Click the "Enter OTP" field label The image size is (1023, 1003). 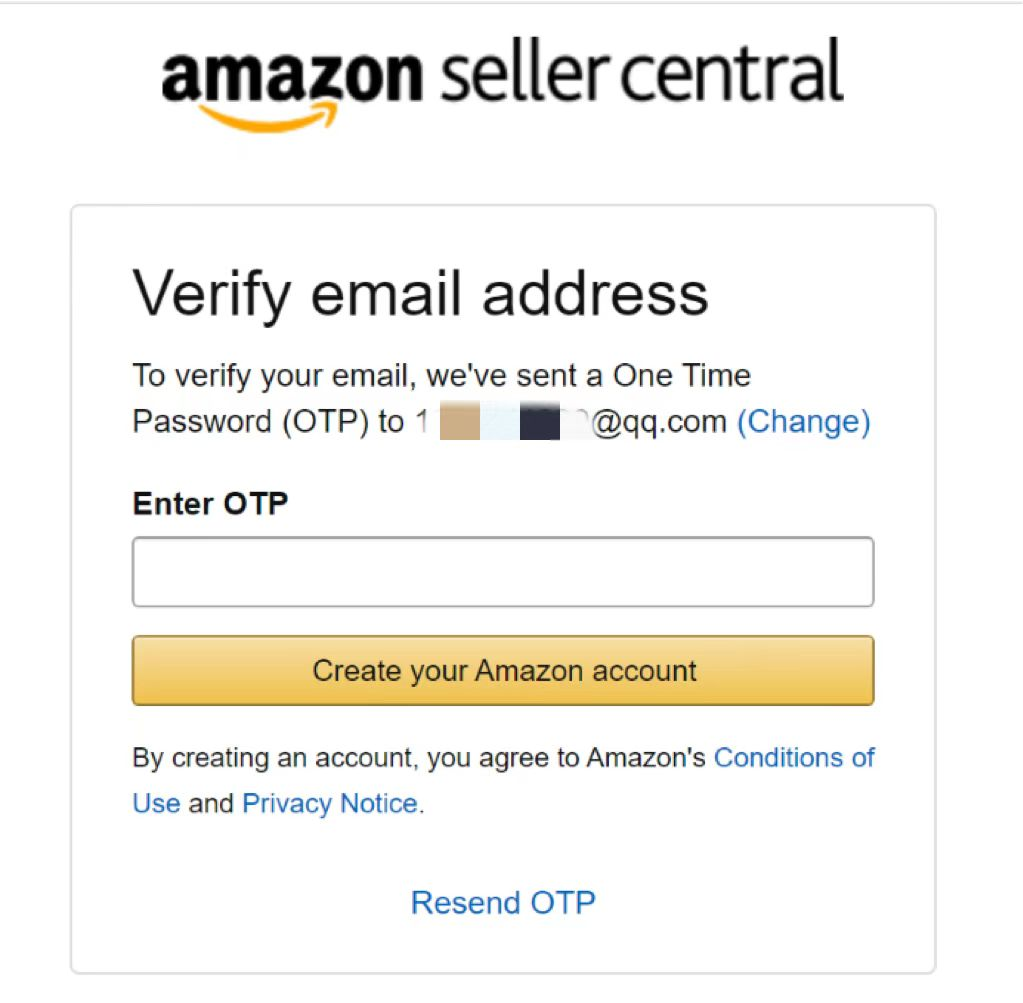point(210,503)
